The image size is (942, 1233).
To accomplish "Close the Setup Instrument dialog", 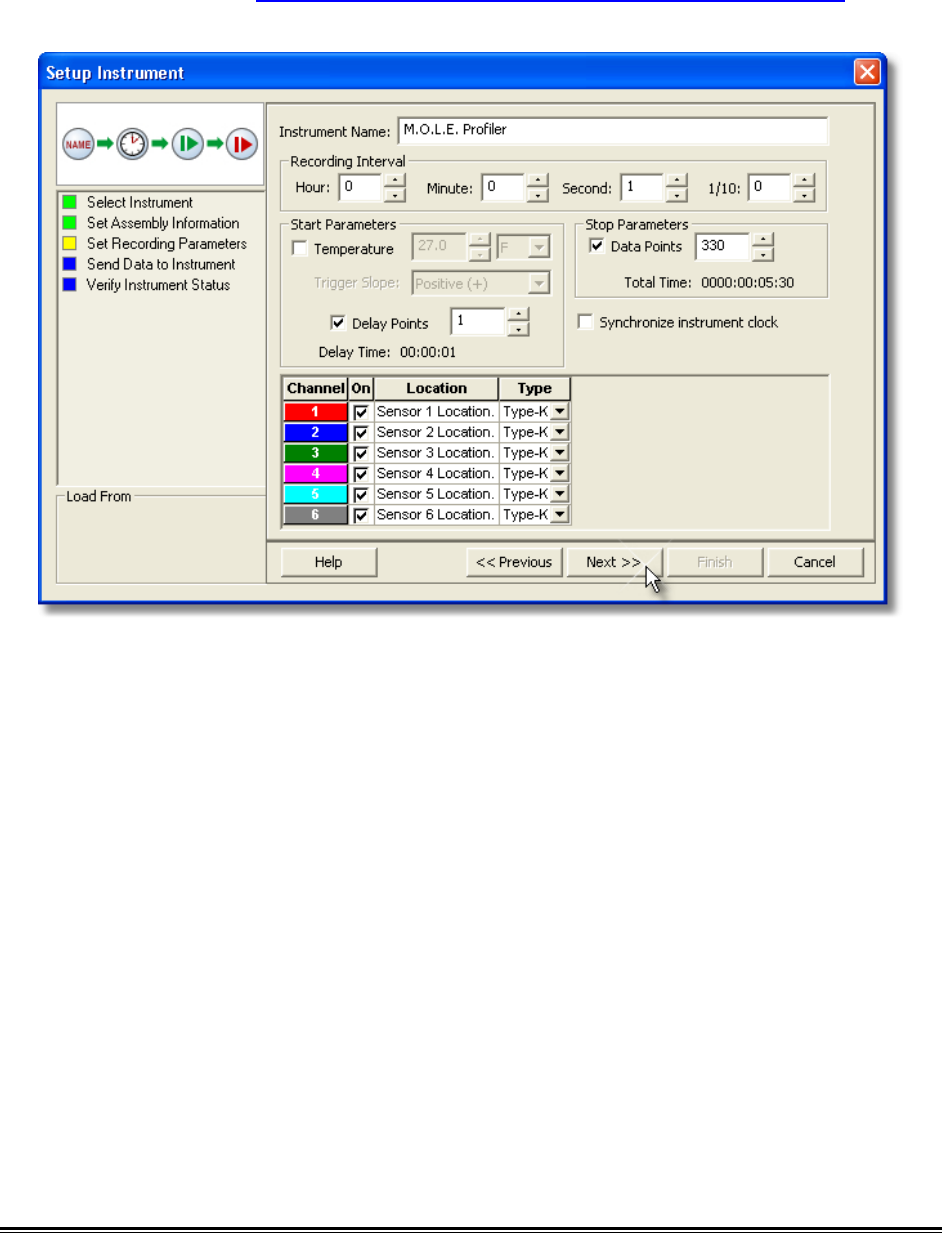I will pyautogui.click(x=867, y=73).
